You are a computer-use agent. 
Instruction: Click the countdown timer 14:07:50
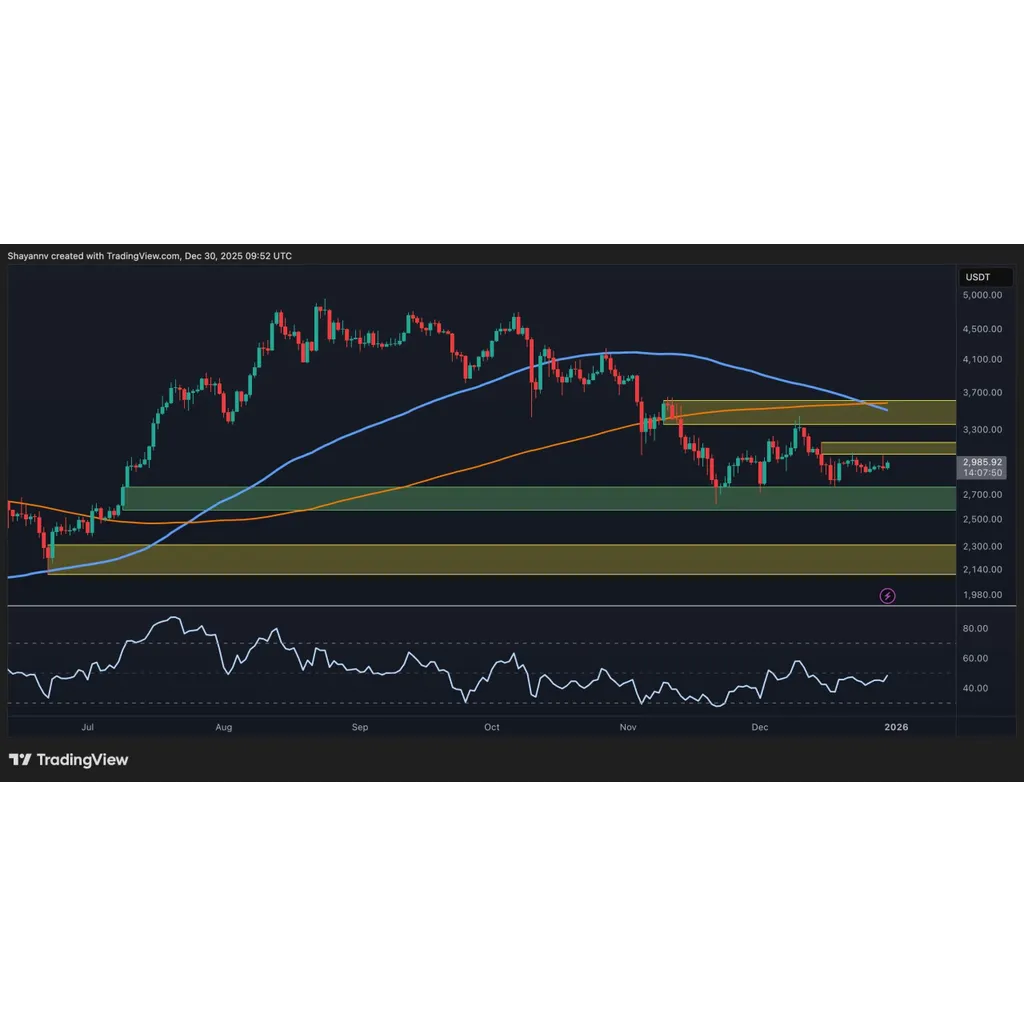pyautogui.click(x=982, y=473)
